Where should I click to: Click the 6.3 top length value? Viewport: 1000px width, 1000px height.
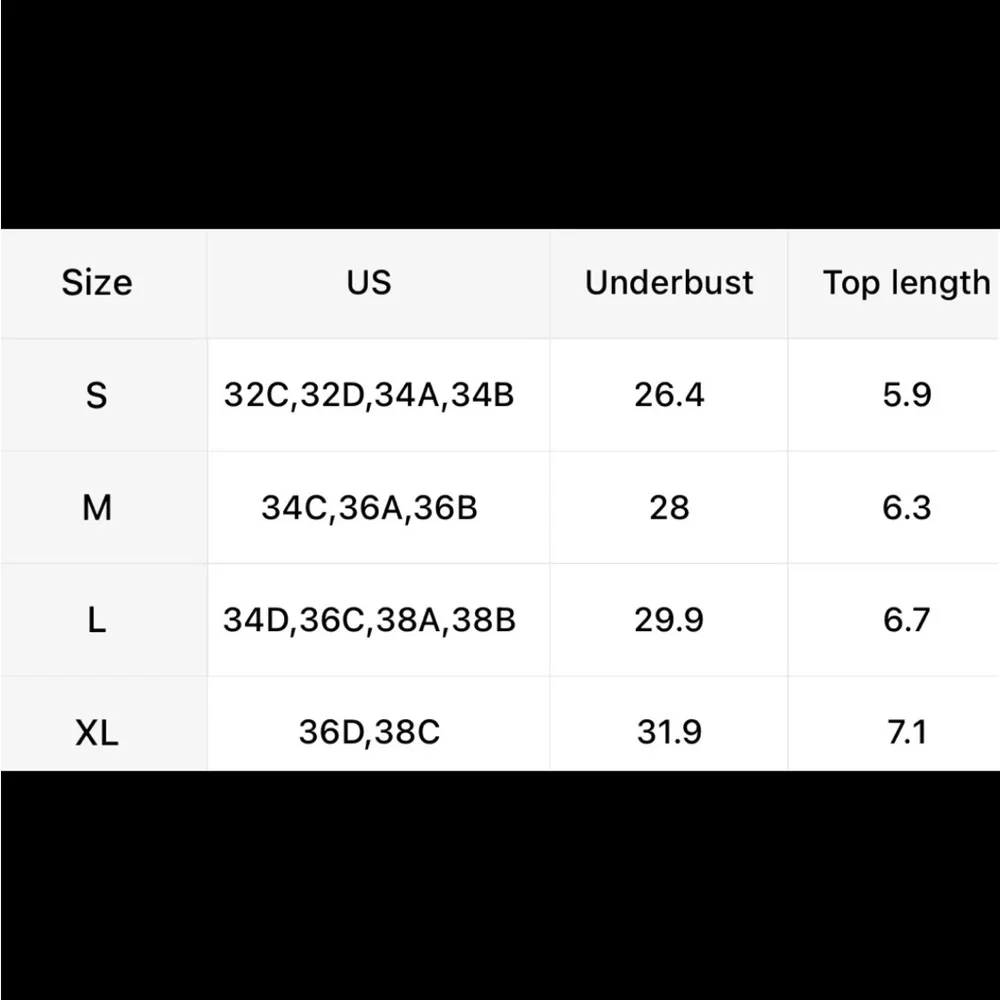click(x=906, y=508)
